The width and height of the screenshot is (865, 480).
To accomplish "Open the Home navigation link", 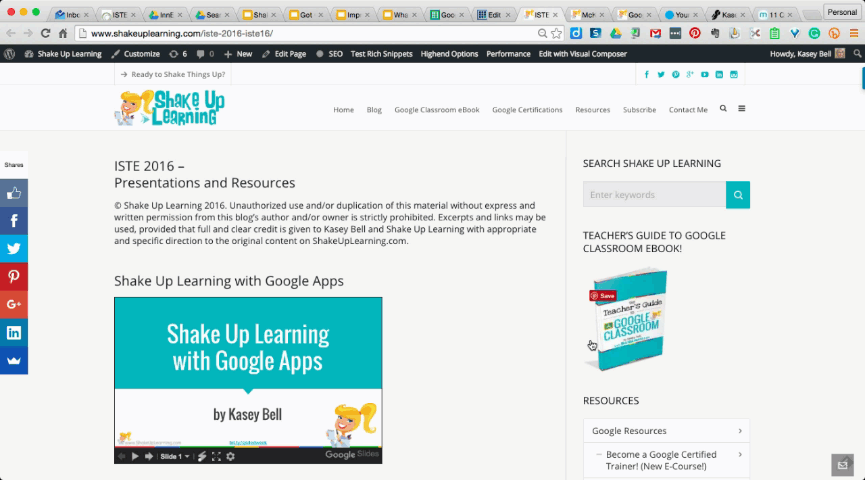I will [344, 110].
